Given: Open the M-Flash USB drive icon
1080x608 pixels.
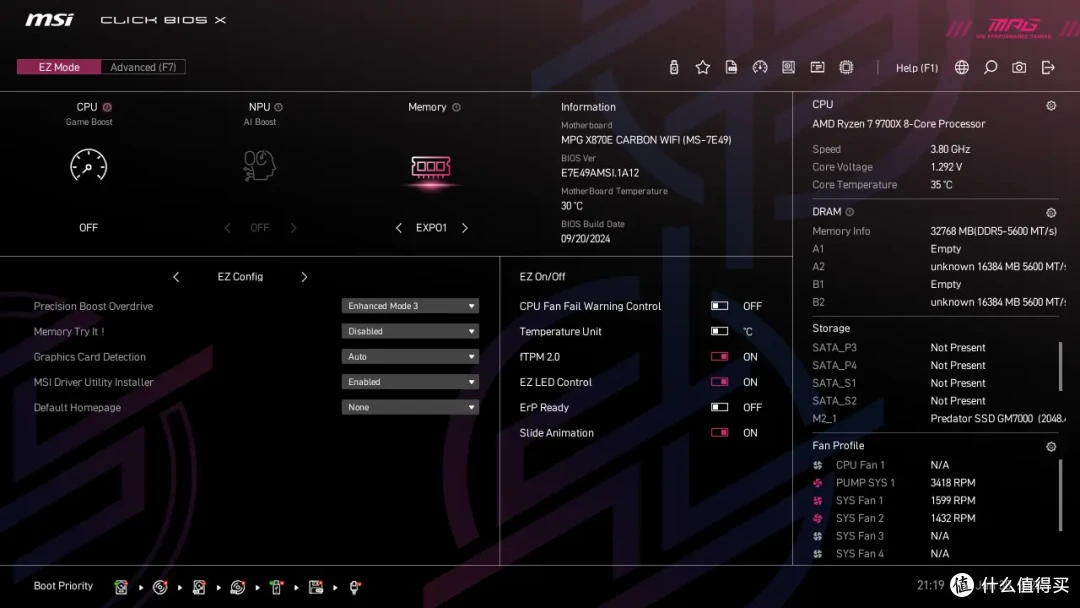Looking at the screenshot, I should coord(674,67).
